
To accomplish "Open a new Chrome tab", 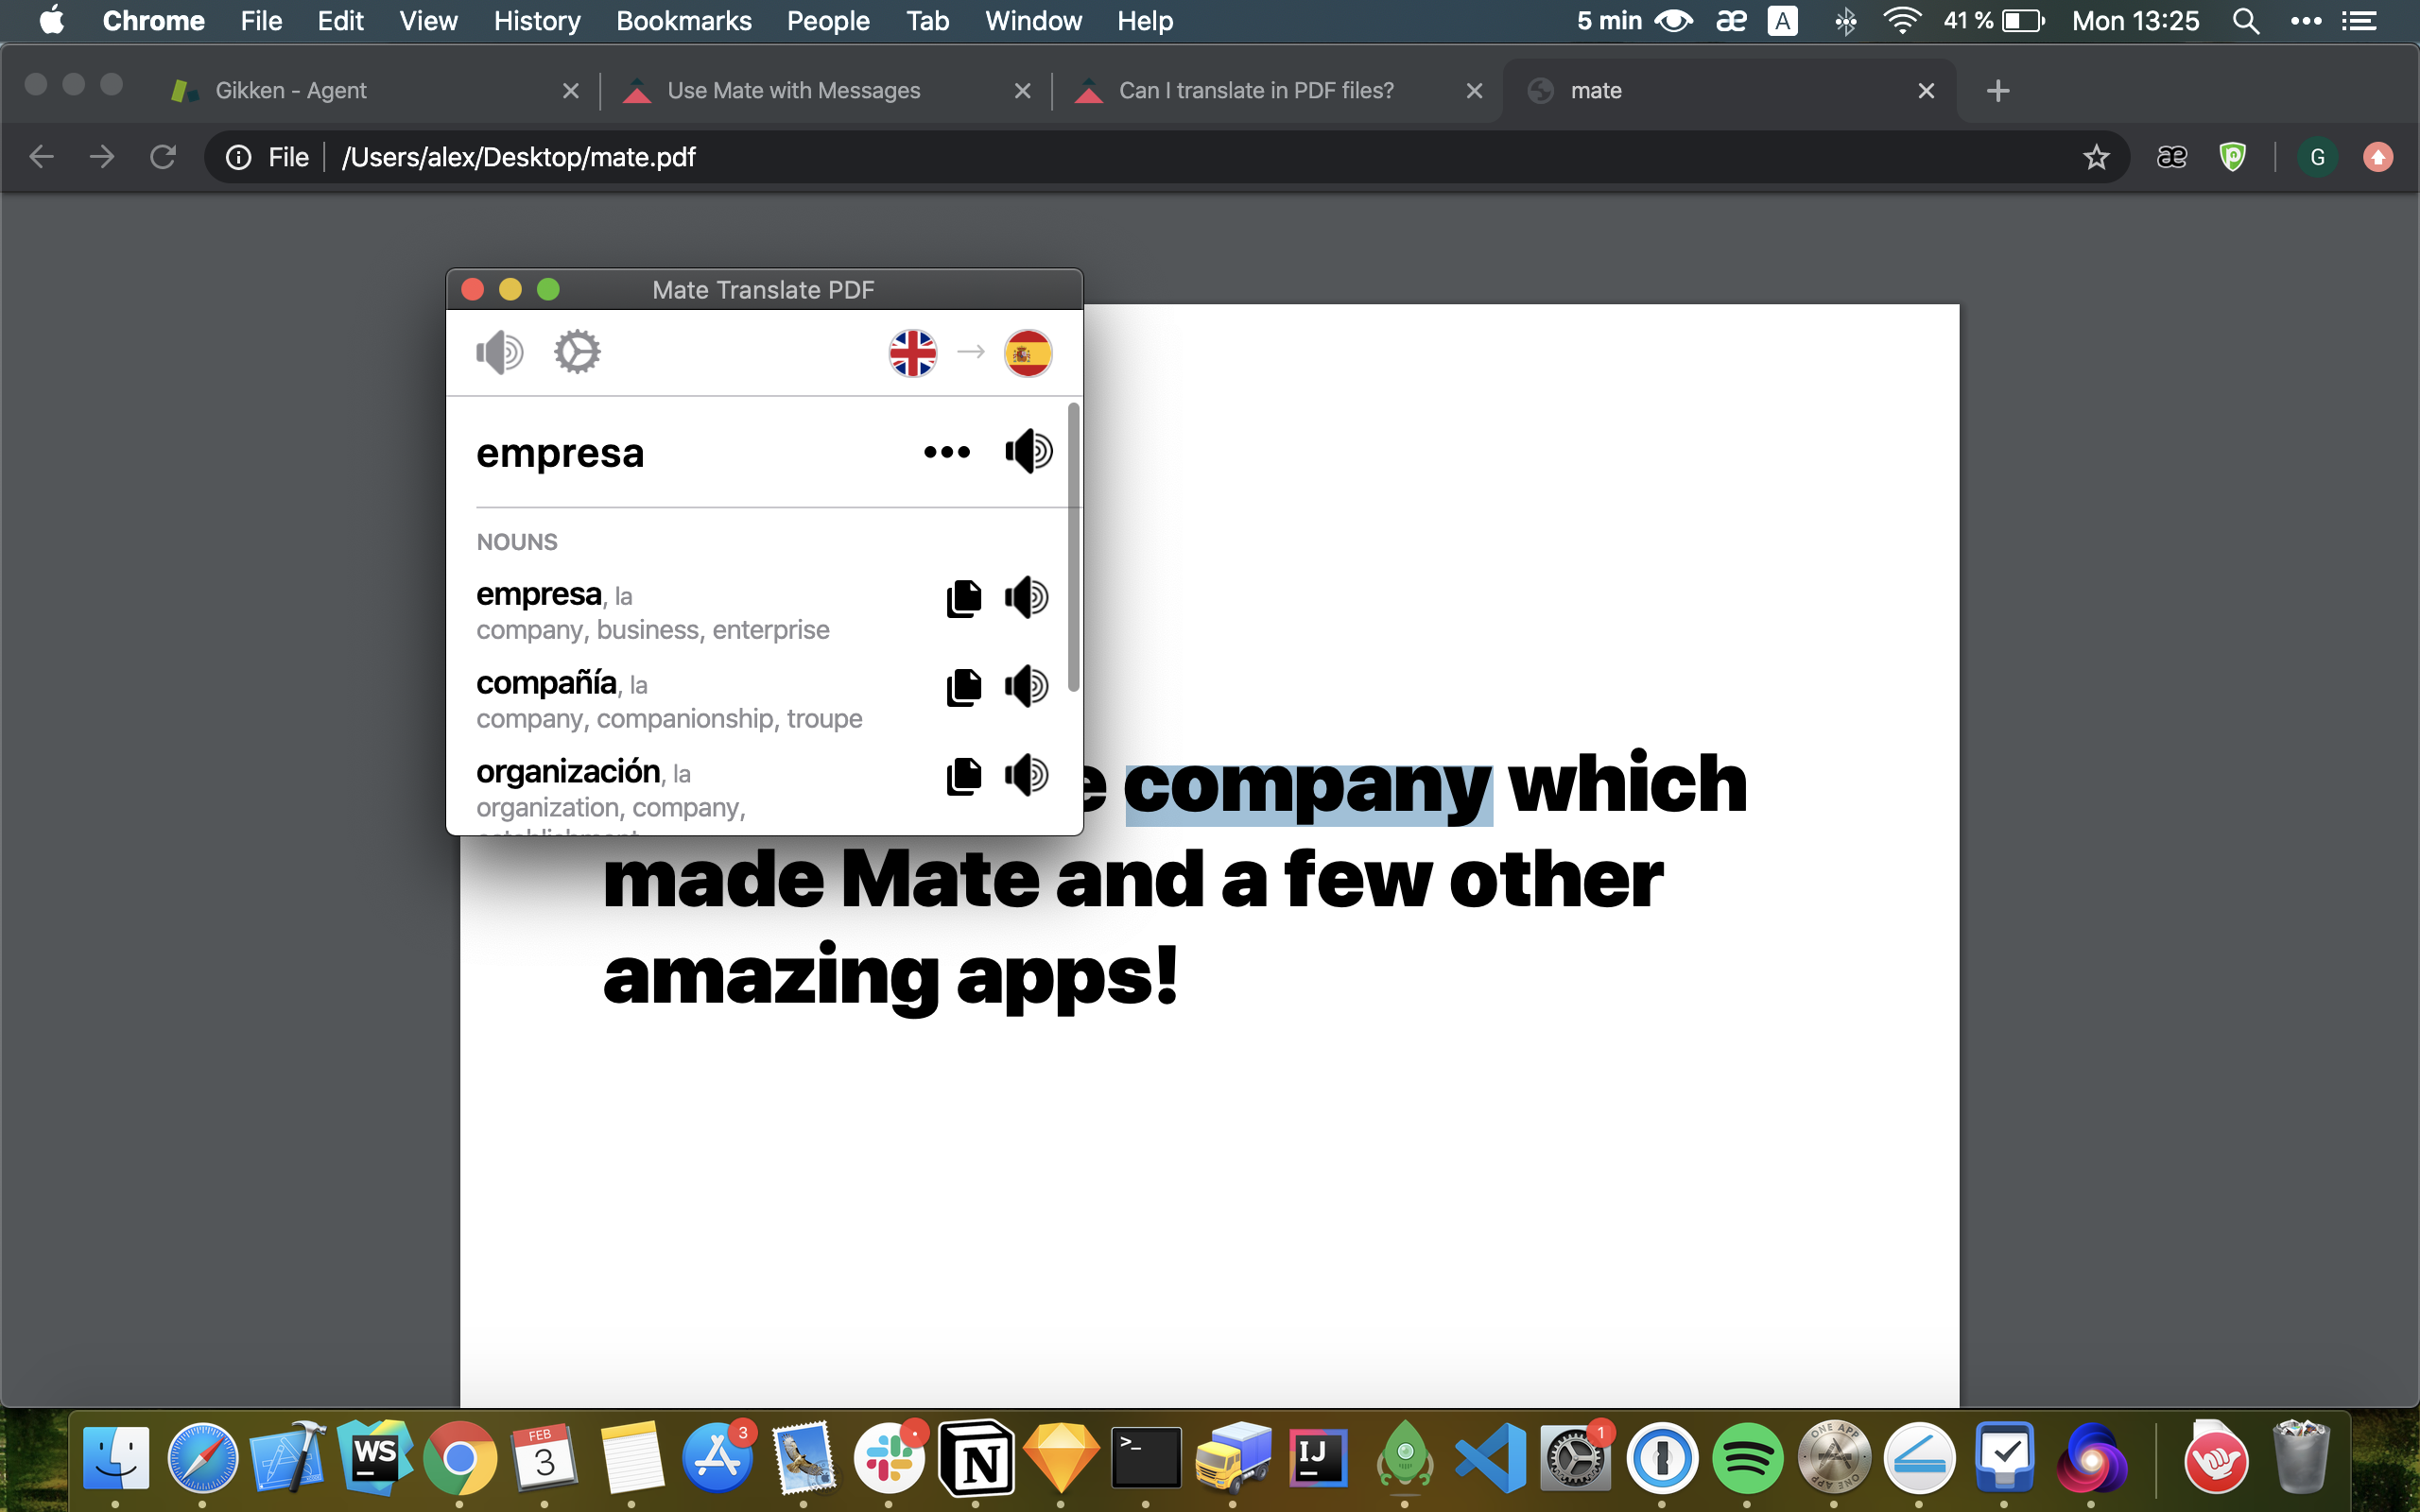I will (1998, 91).
